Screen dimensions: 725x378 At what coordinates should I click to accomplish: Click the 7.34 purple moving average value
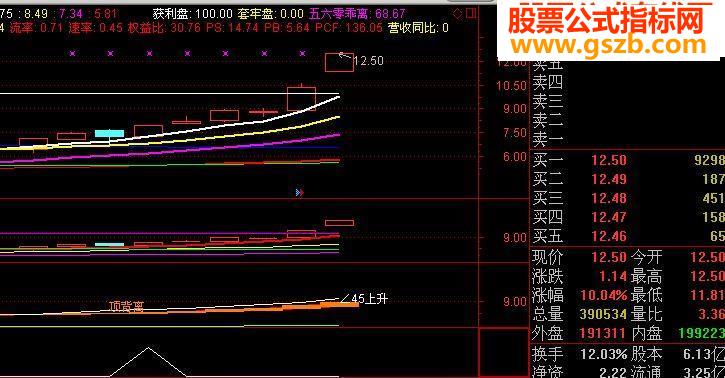point(71,14)
